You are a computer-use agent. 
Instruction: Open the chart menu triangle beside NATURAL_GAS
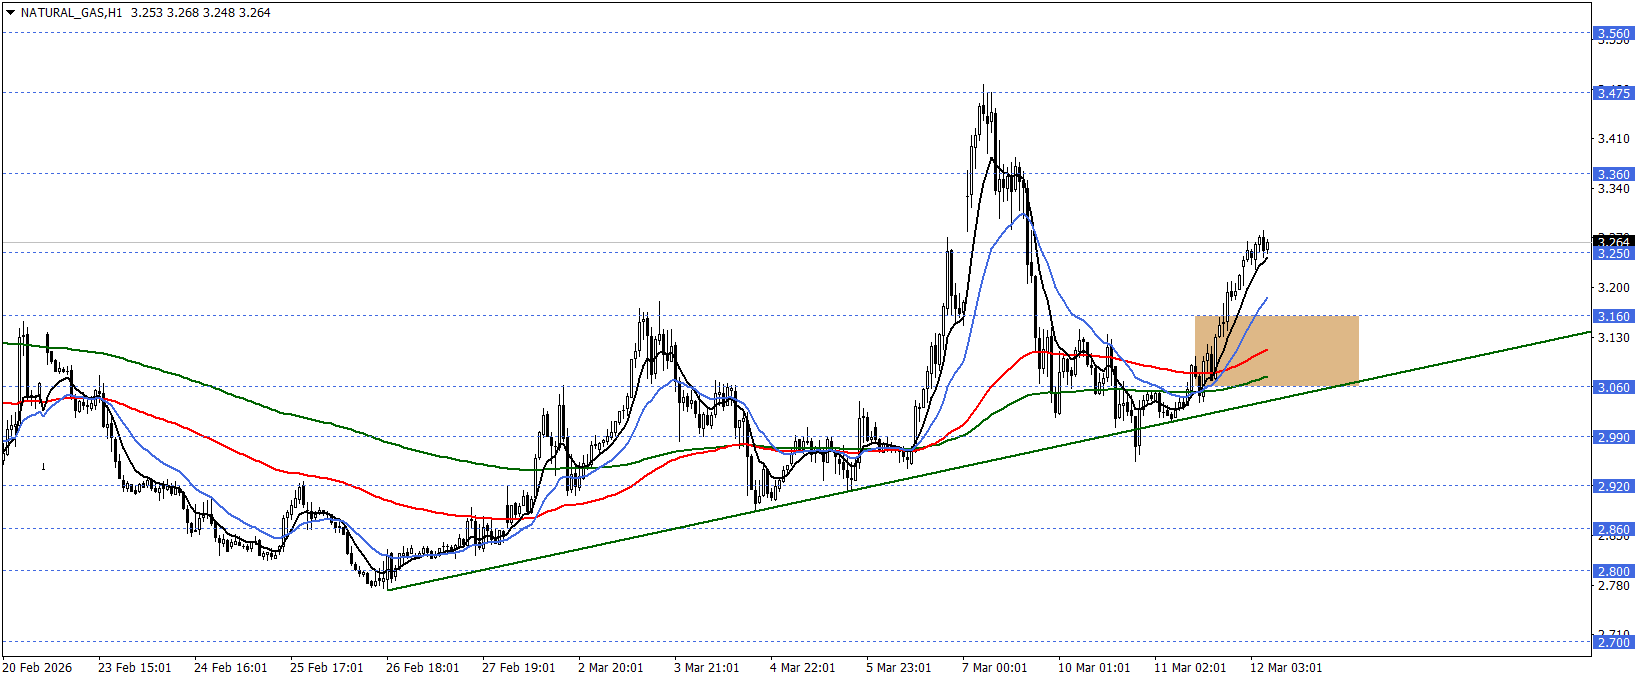tap(10, 13)
